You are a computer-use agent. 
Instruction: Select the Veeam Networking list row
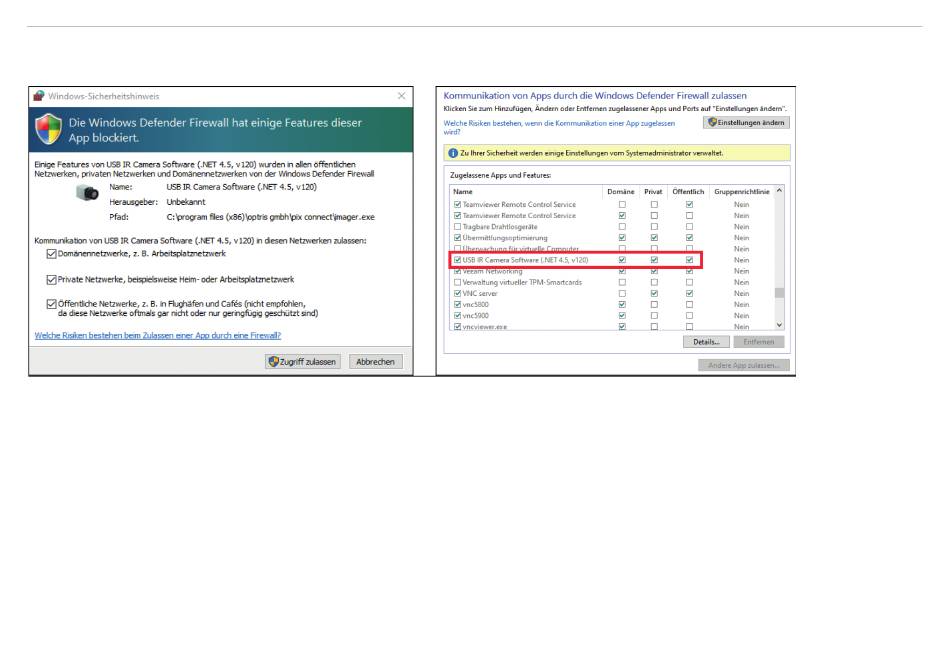coord(612,272)
